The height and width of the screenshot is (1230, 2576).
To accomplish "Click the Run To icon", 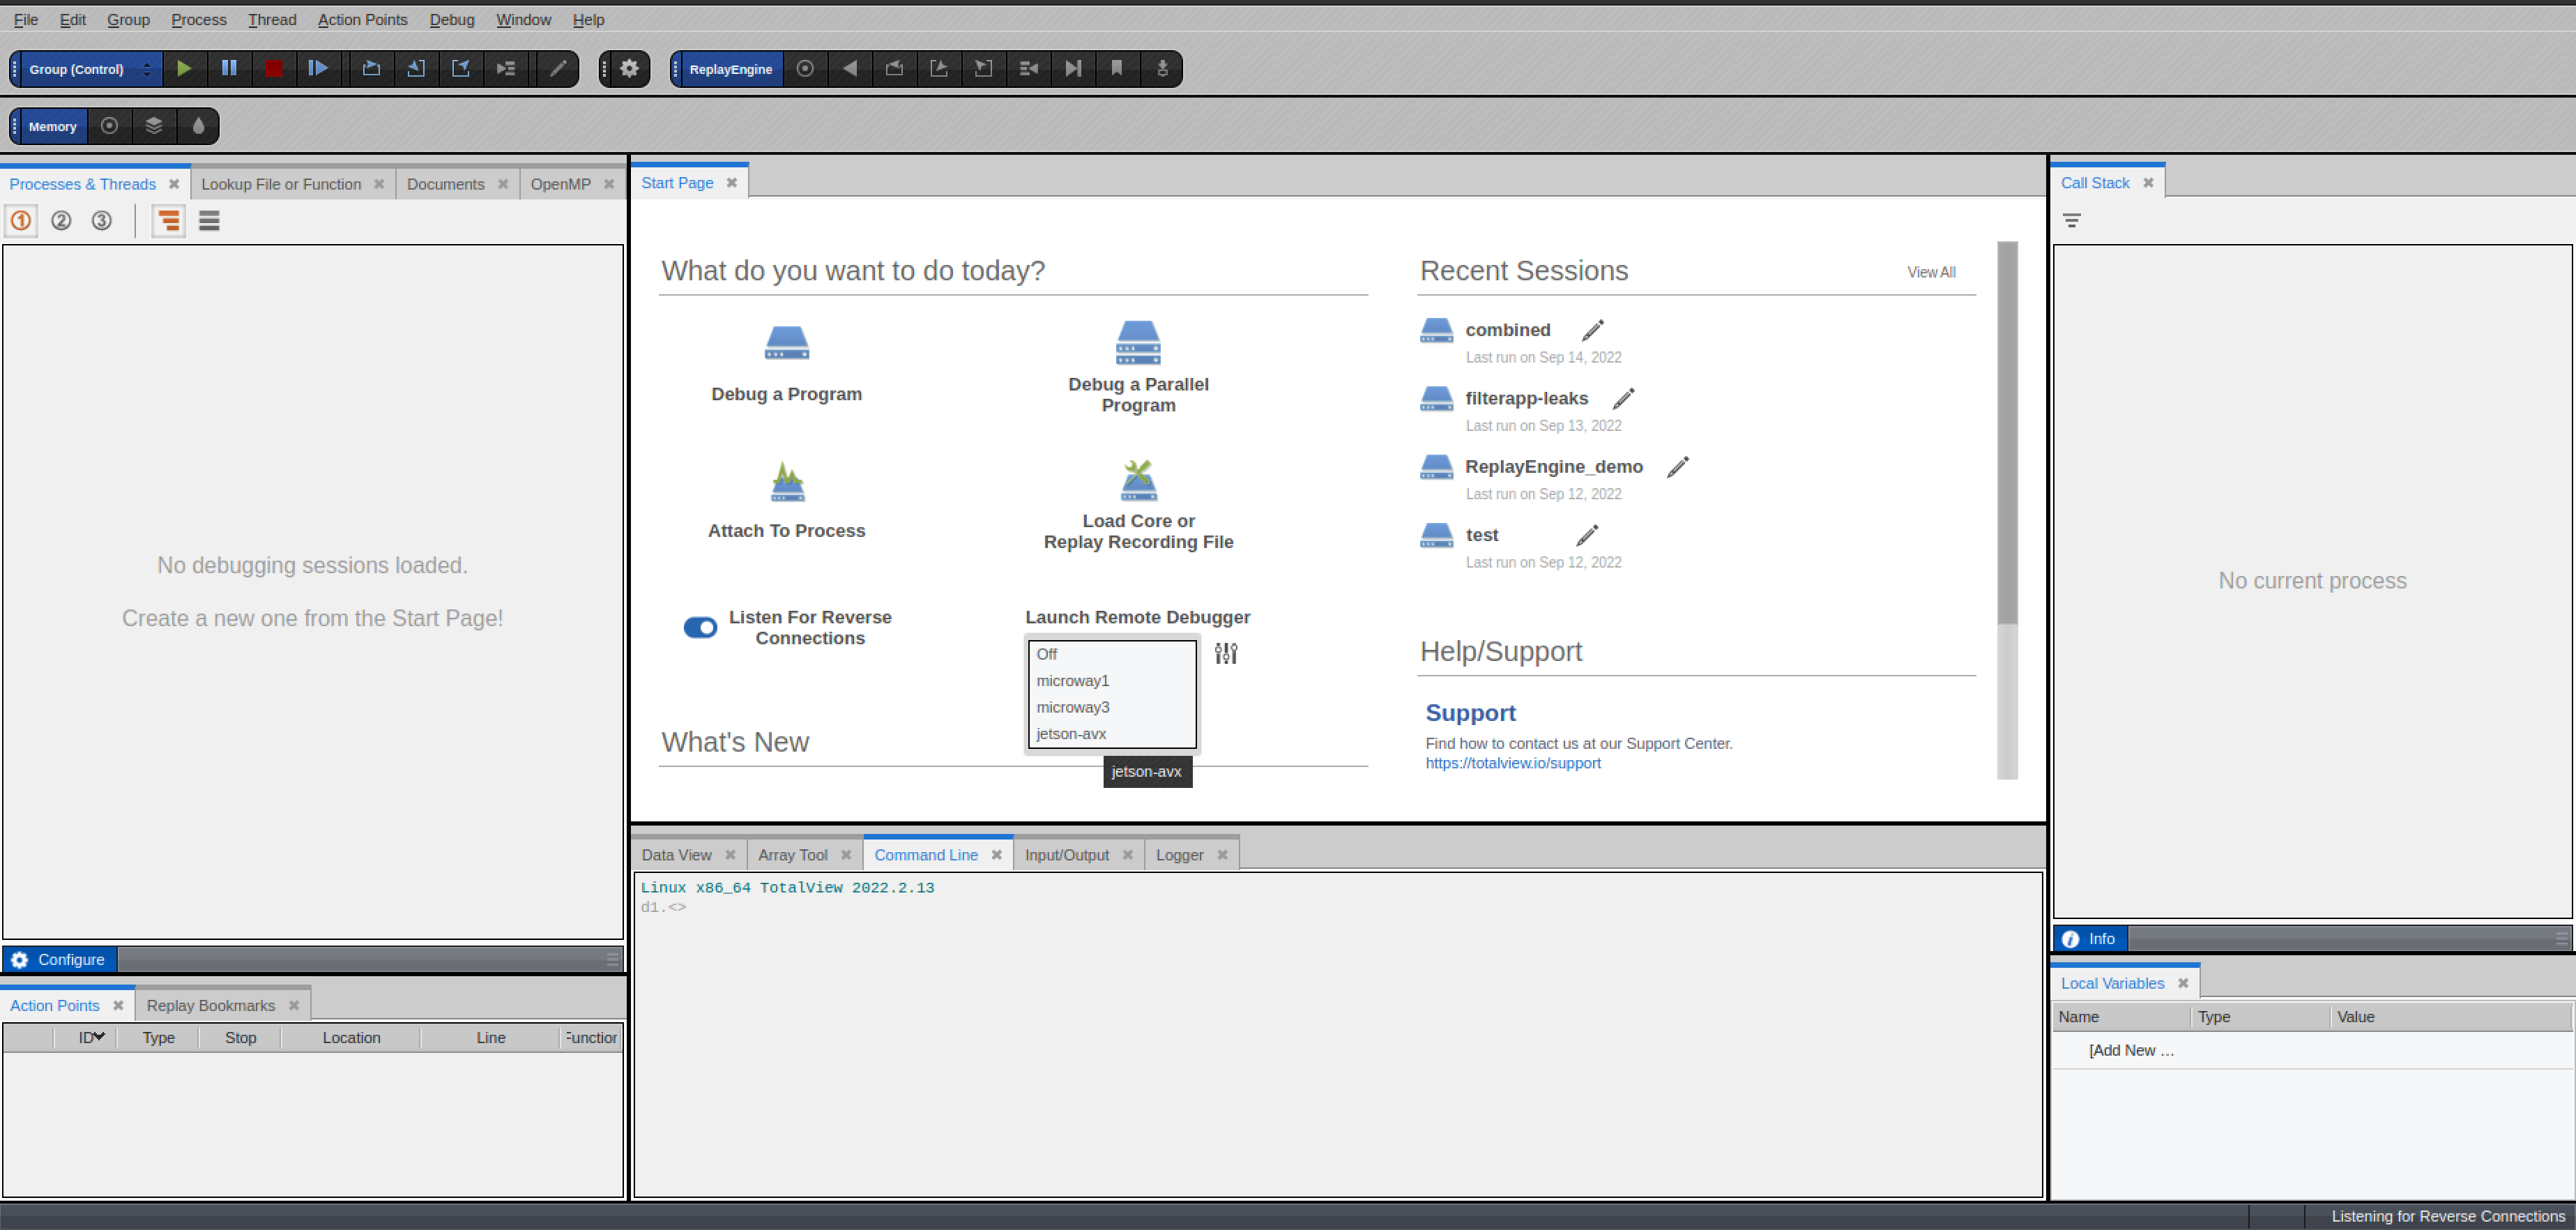I will point(506,68).
